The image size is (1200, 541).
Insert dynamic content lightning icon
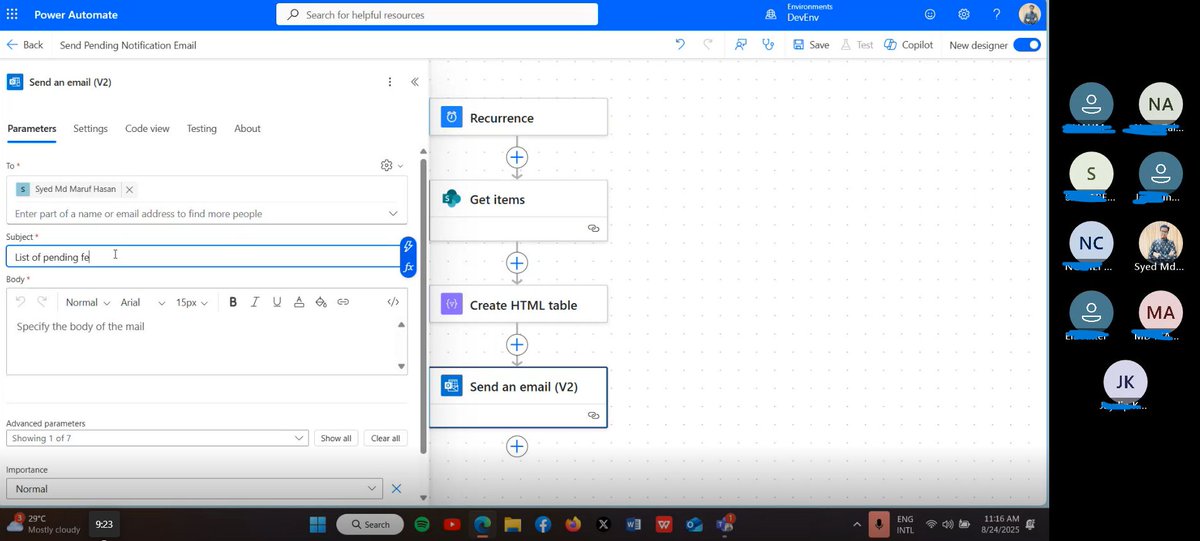point(408,247)
